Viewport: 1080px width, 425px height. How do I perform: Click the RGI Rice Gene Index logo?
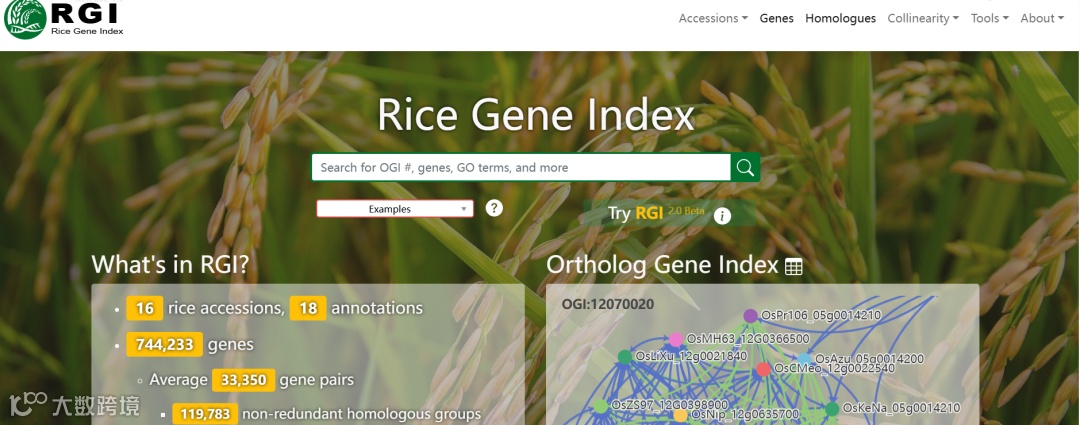pyautogui.click(x=63, y=19)
